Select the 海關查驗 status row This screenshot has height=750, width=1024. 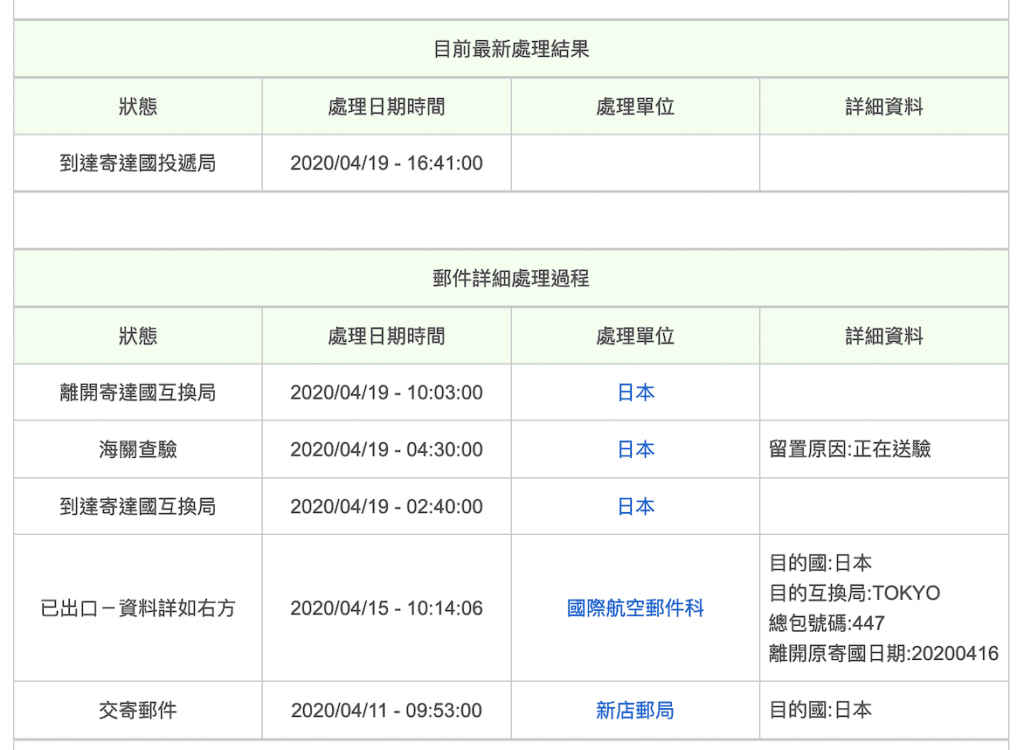click(136, 449)
